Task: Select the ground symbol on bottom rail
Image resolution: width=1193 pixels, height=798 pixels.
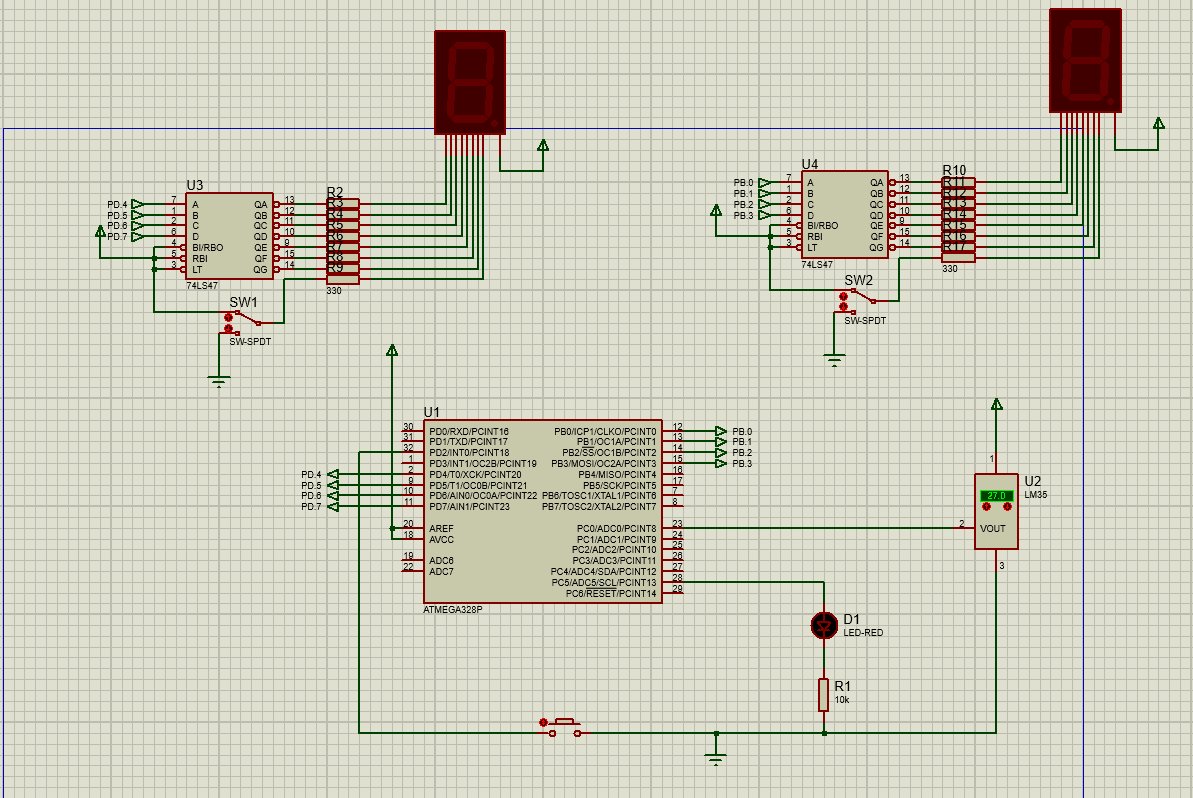Action: 716,759
